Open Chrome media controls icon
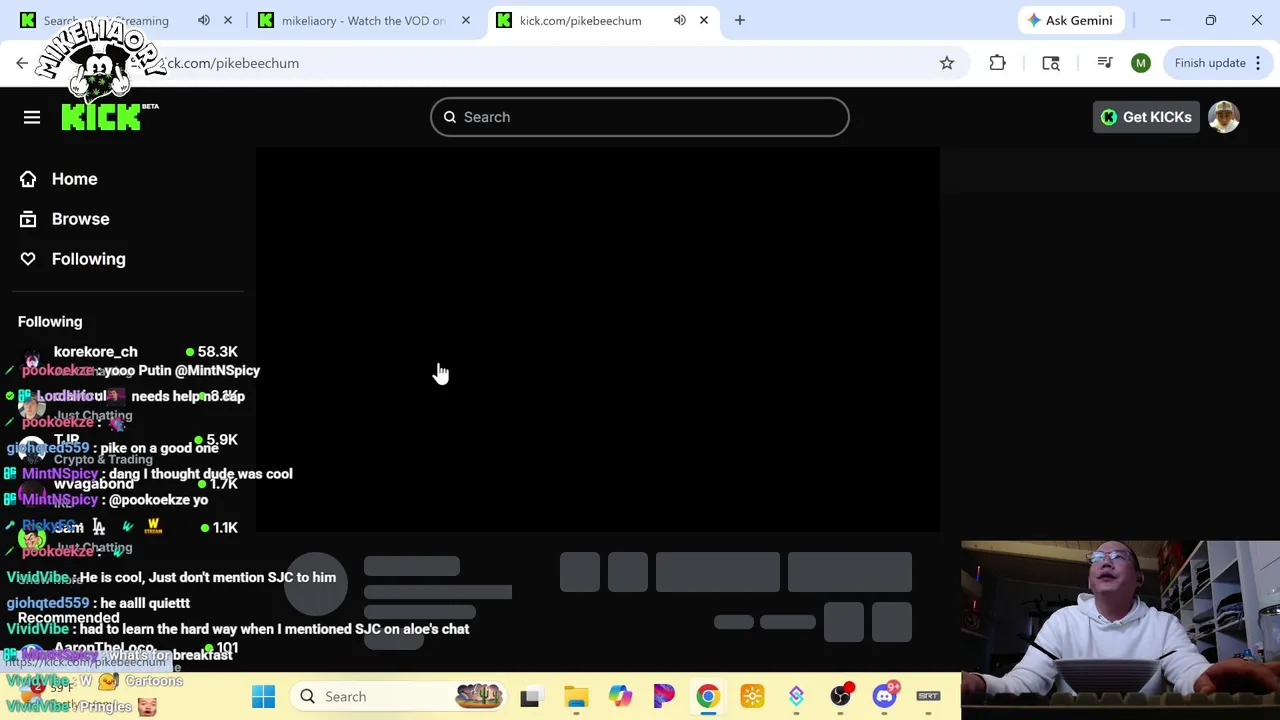The image size is (1280, 720). [x=1105, y=63]
